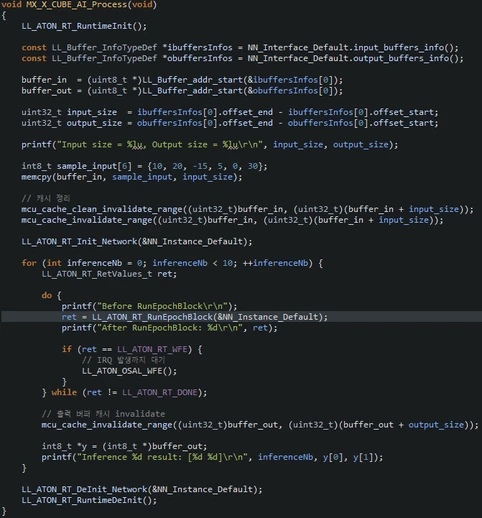Click the LL_ATON_RT_DONE constant
The width and height of the screenshot is (482, 518).
(x=159, y=392)
